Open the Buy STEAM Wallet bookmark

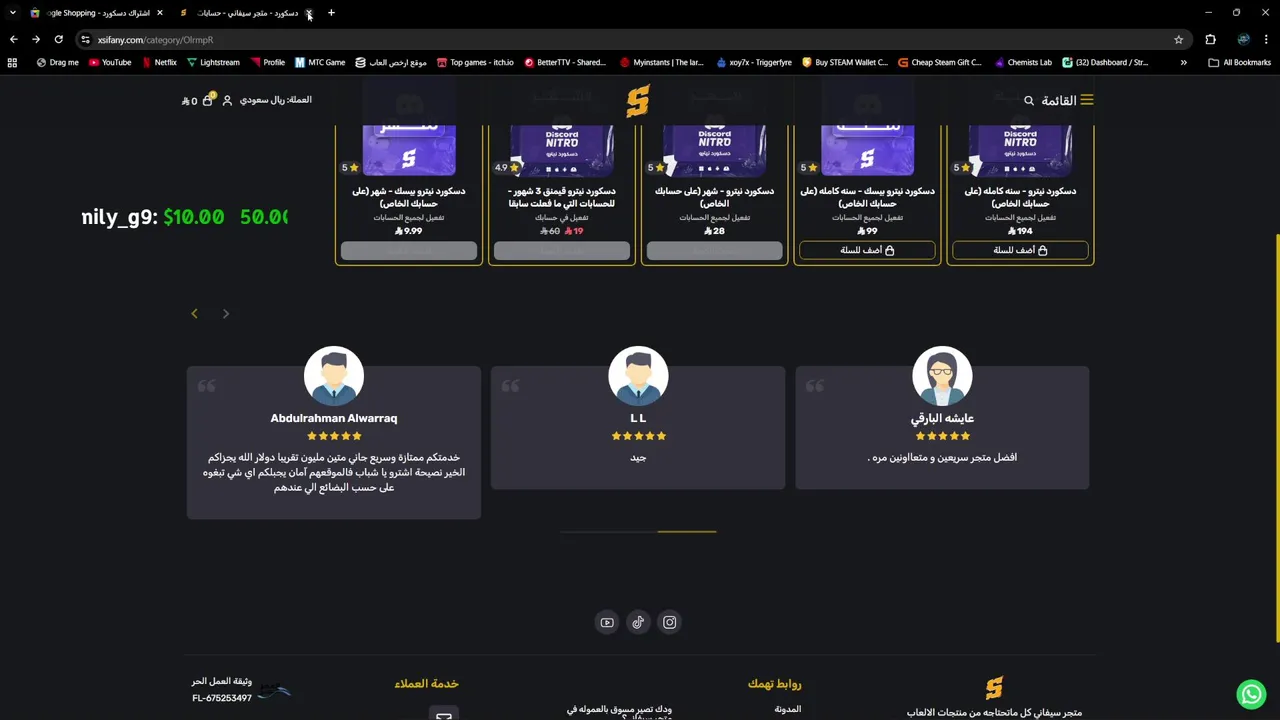(845, 62)
